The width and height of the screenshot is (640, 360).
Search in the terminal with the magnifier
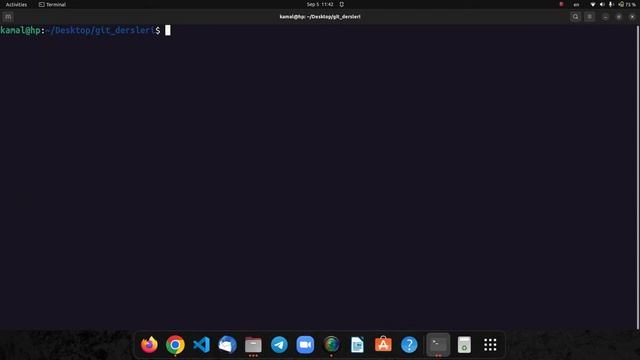(x=576, y=17)
